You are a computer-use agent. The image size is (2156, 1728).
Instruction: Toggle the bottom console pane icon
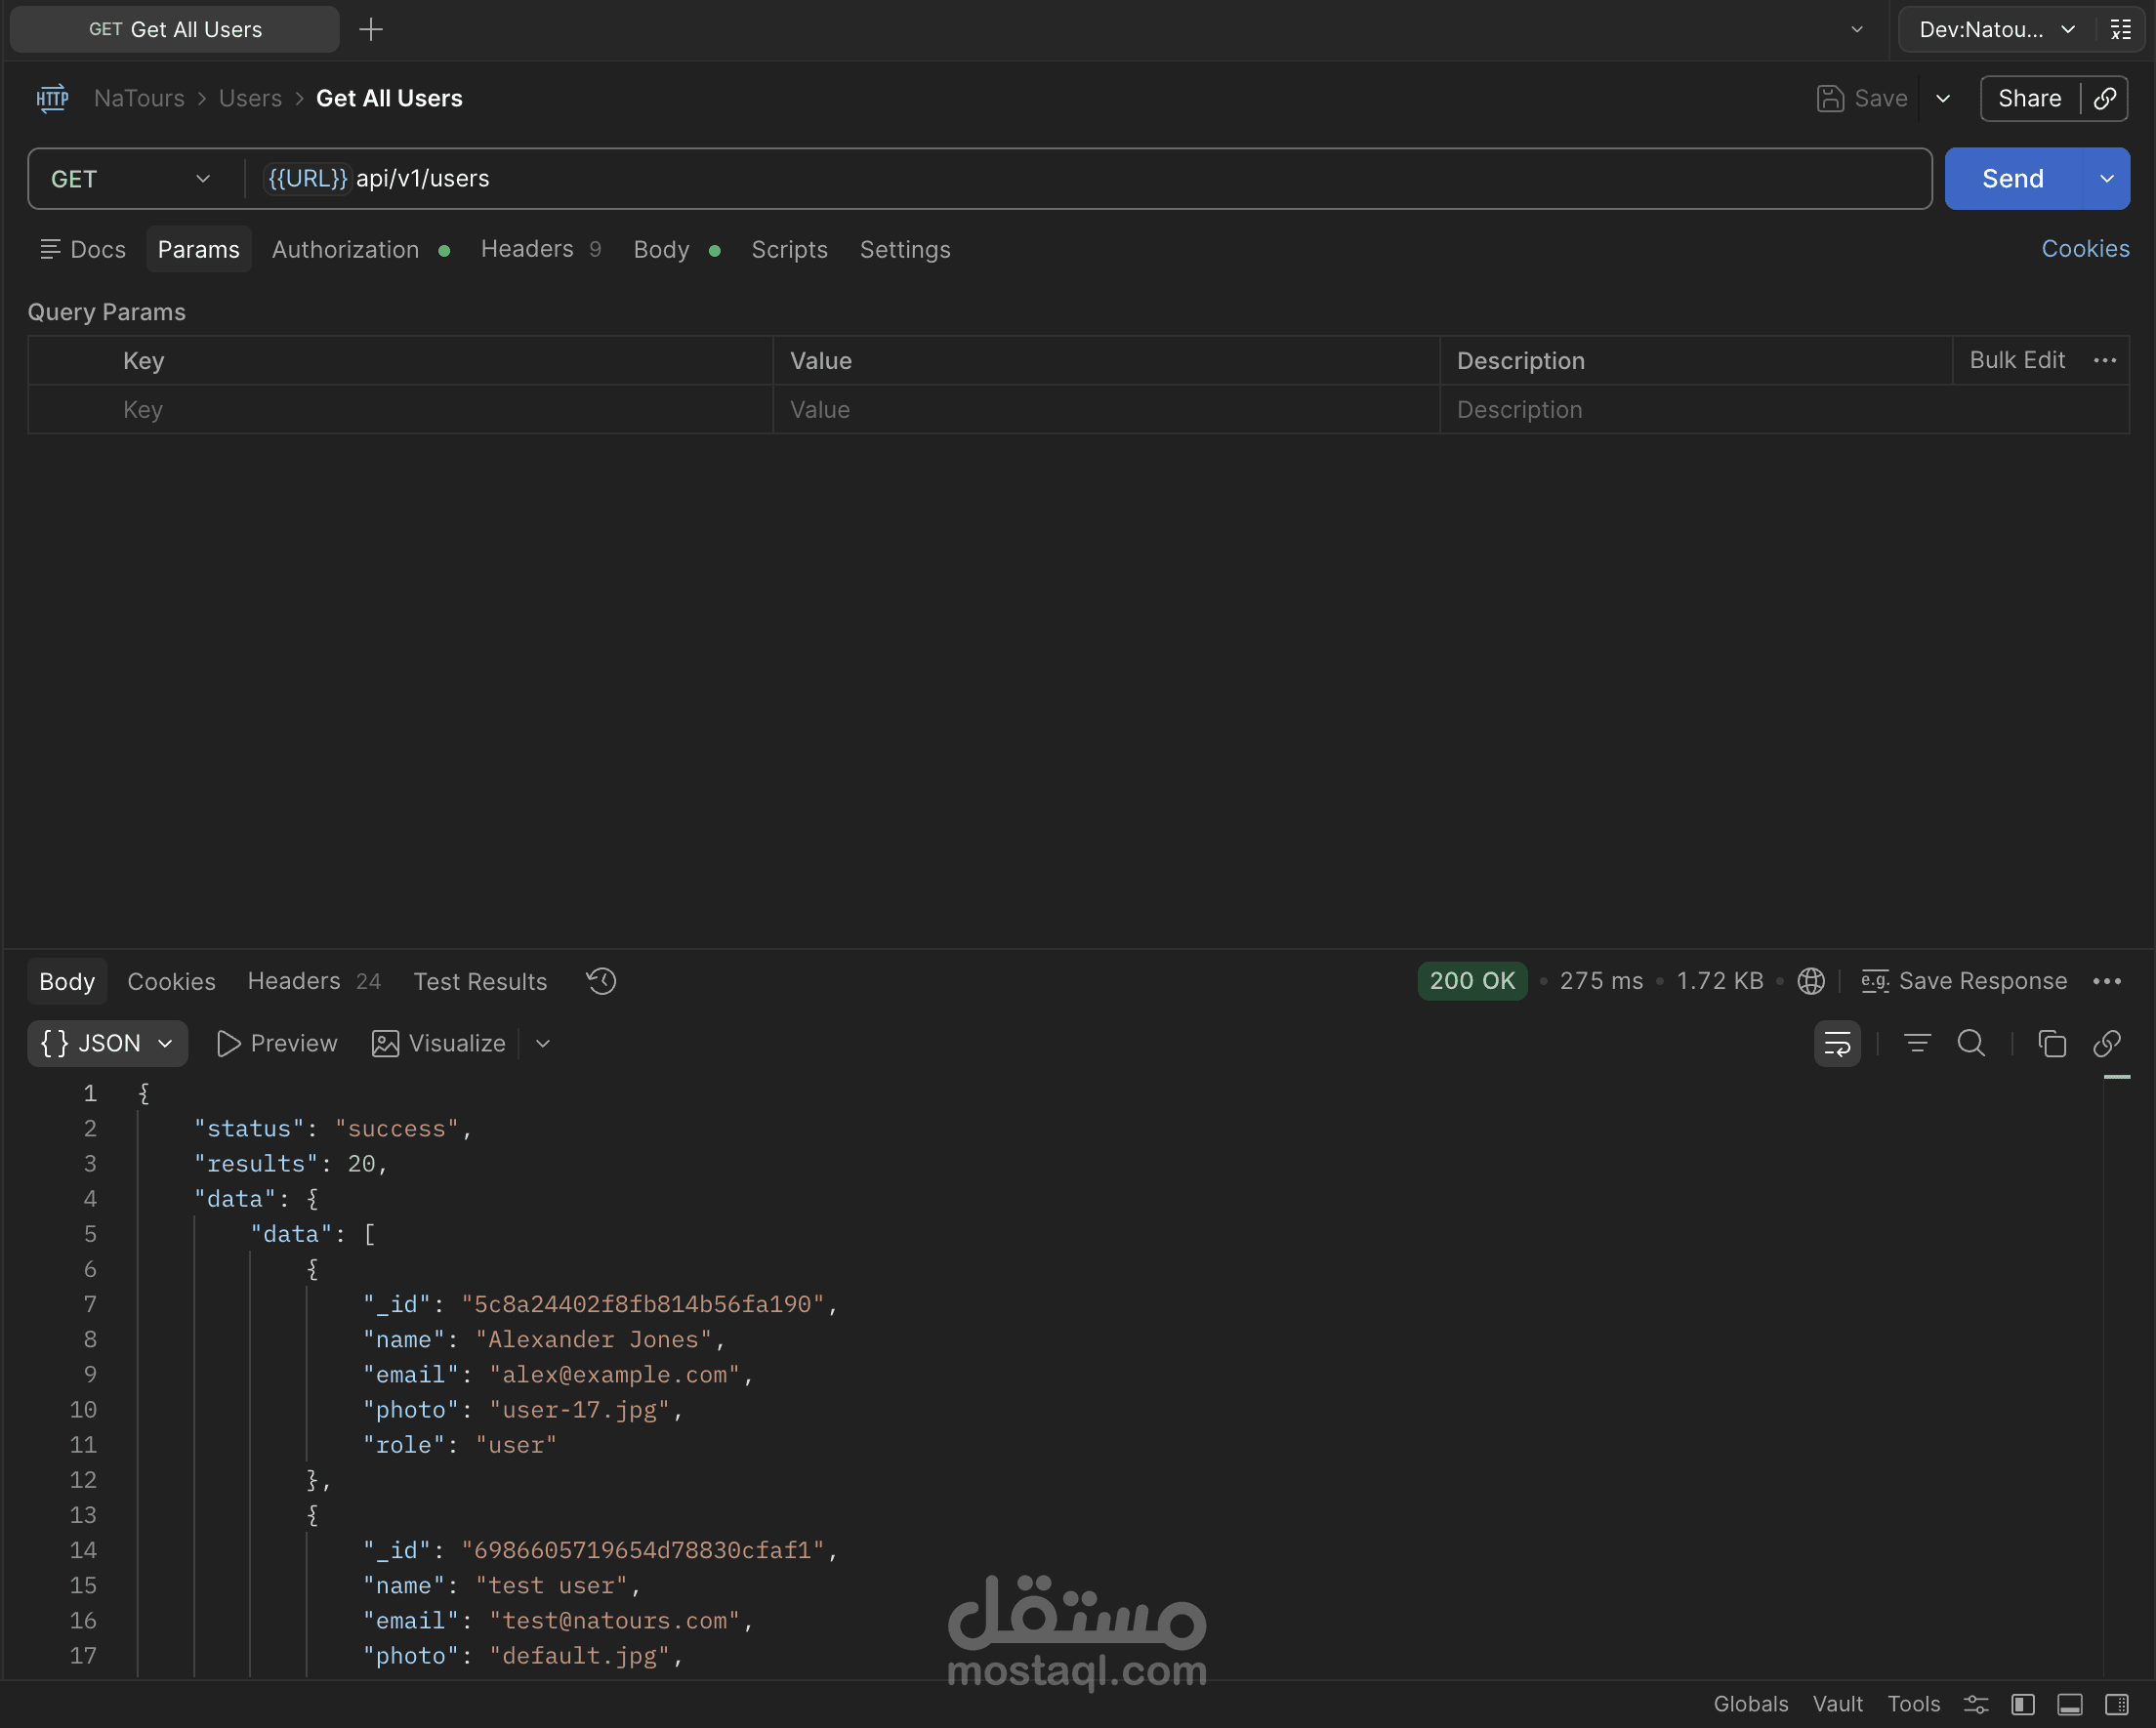pos(2069,1704)
